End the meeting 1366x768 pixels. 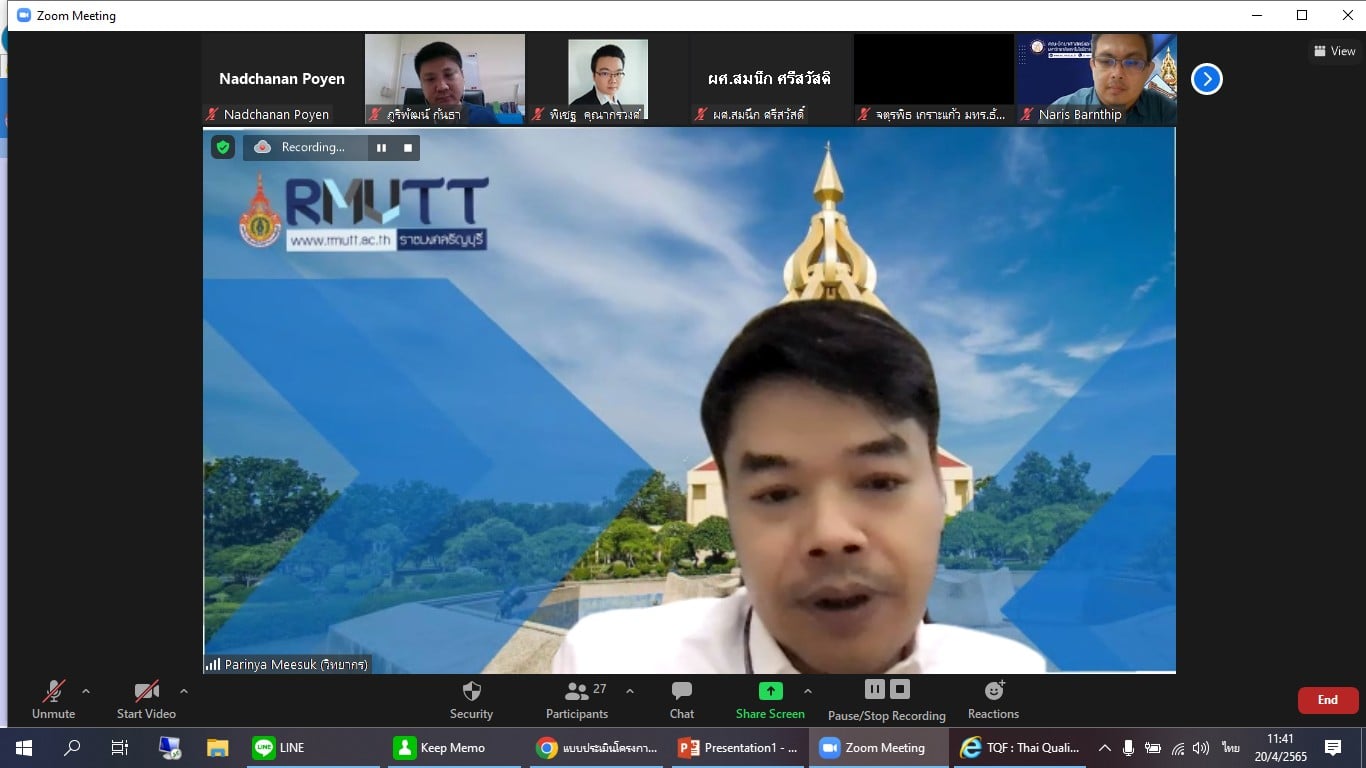[1328, 700]
